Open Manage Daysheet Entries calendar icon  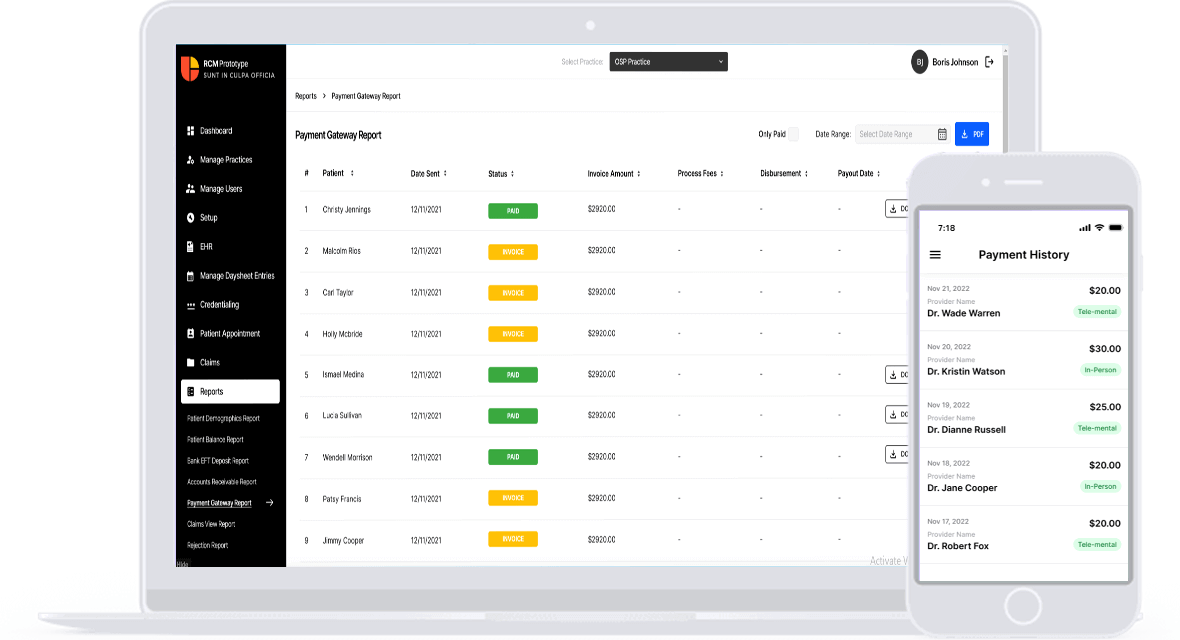(x=190, y=275)
